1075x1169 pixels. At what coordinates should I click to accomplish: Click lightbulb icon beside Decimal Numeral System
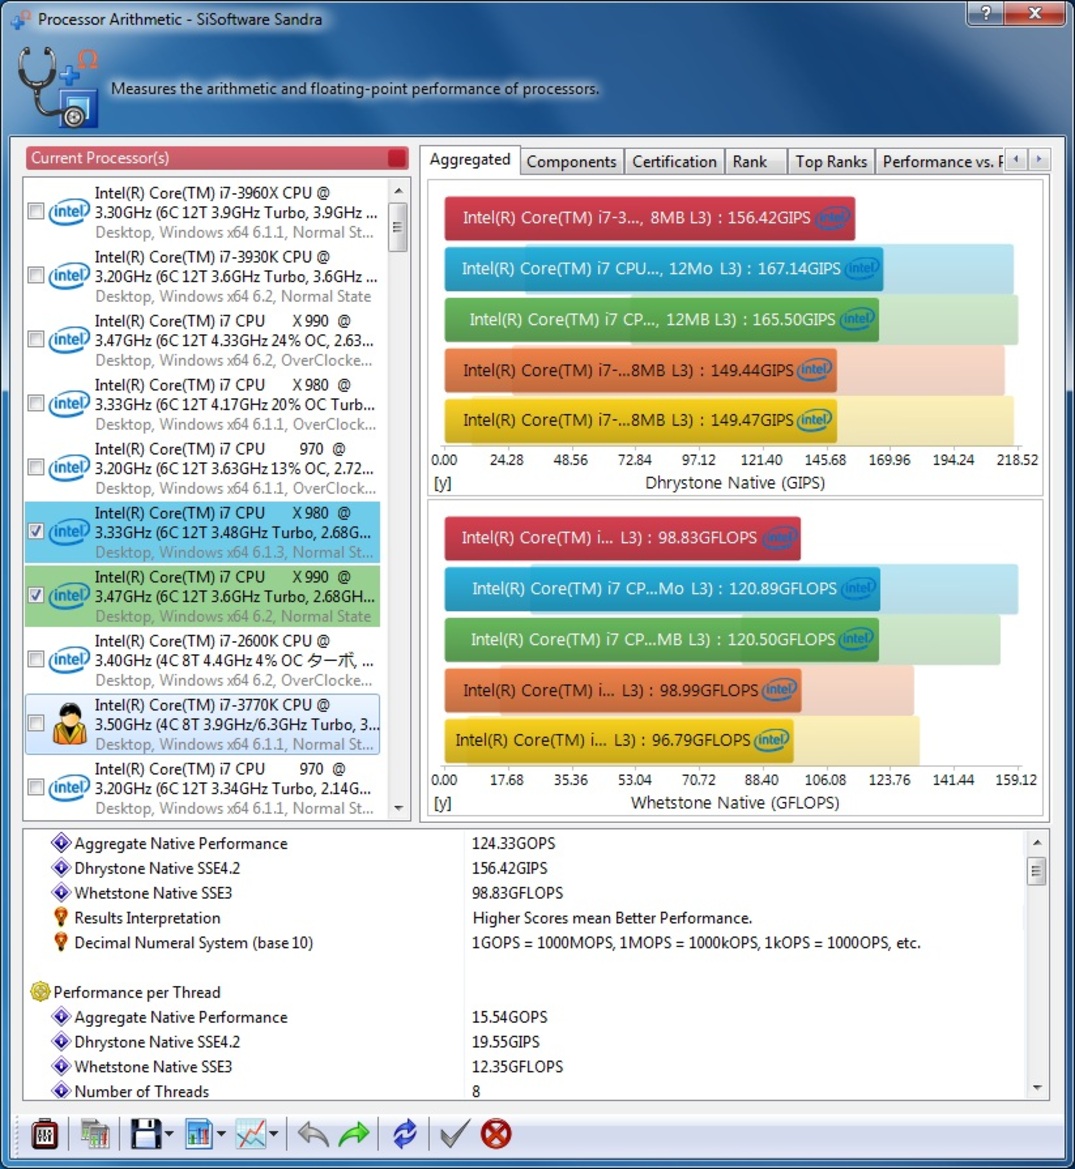[x=61, y=942]
